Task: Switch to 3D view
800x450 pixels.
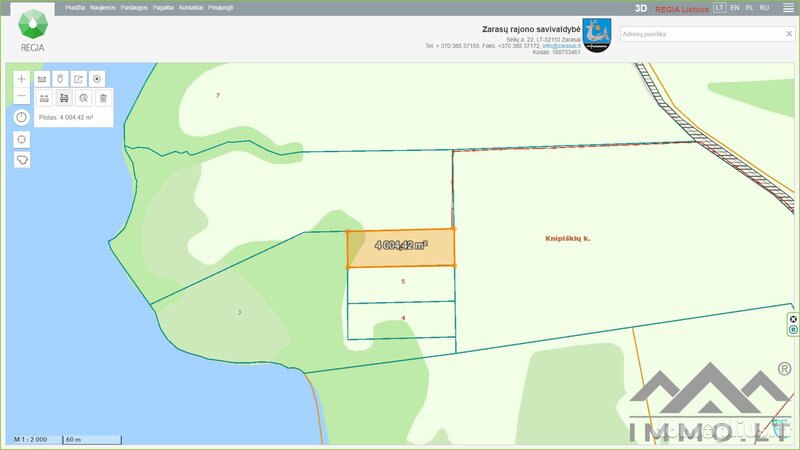Action: [x=641, y=9]
